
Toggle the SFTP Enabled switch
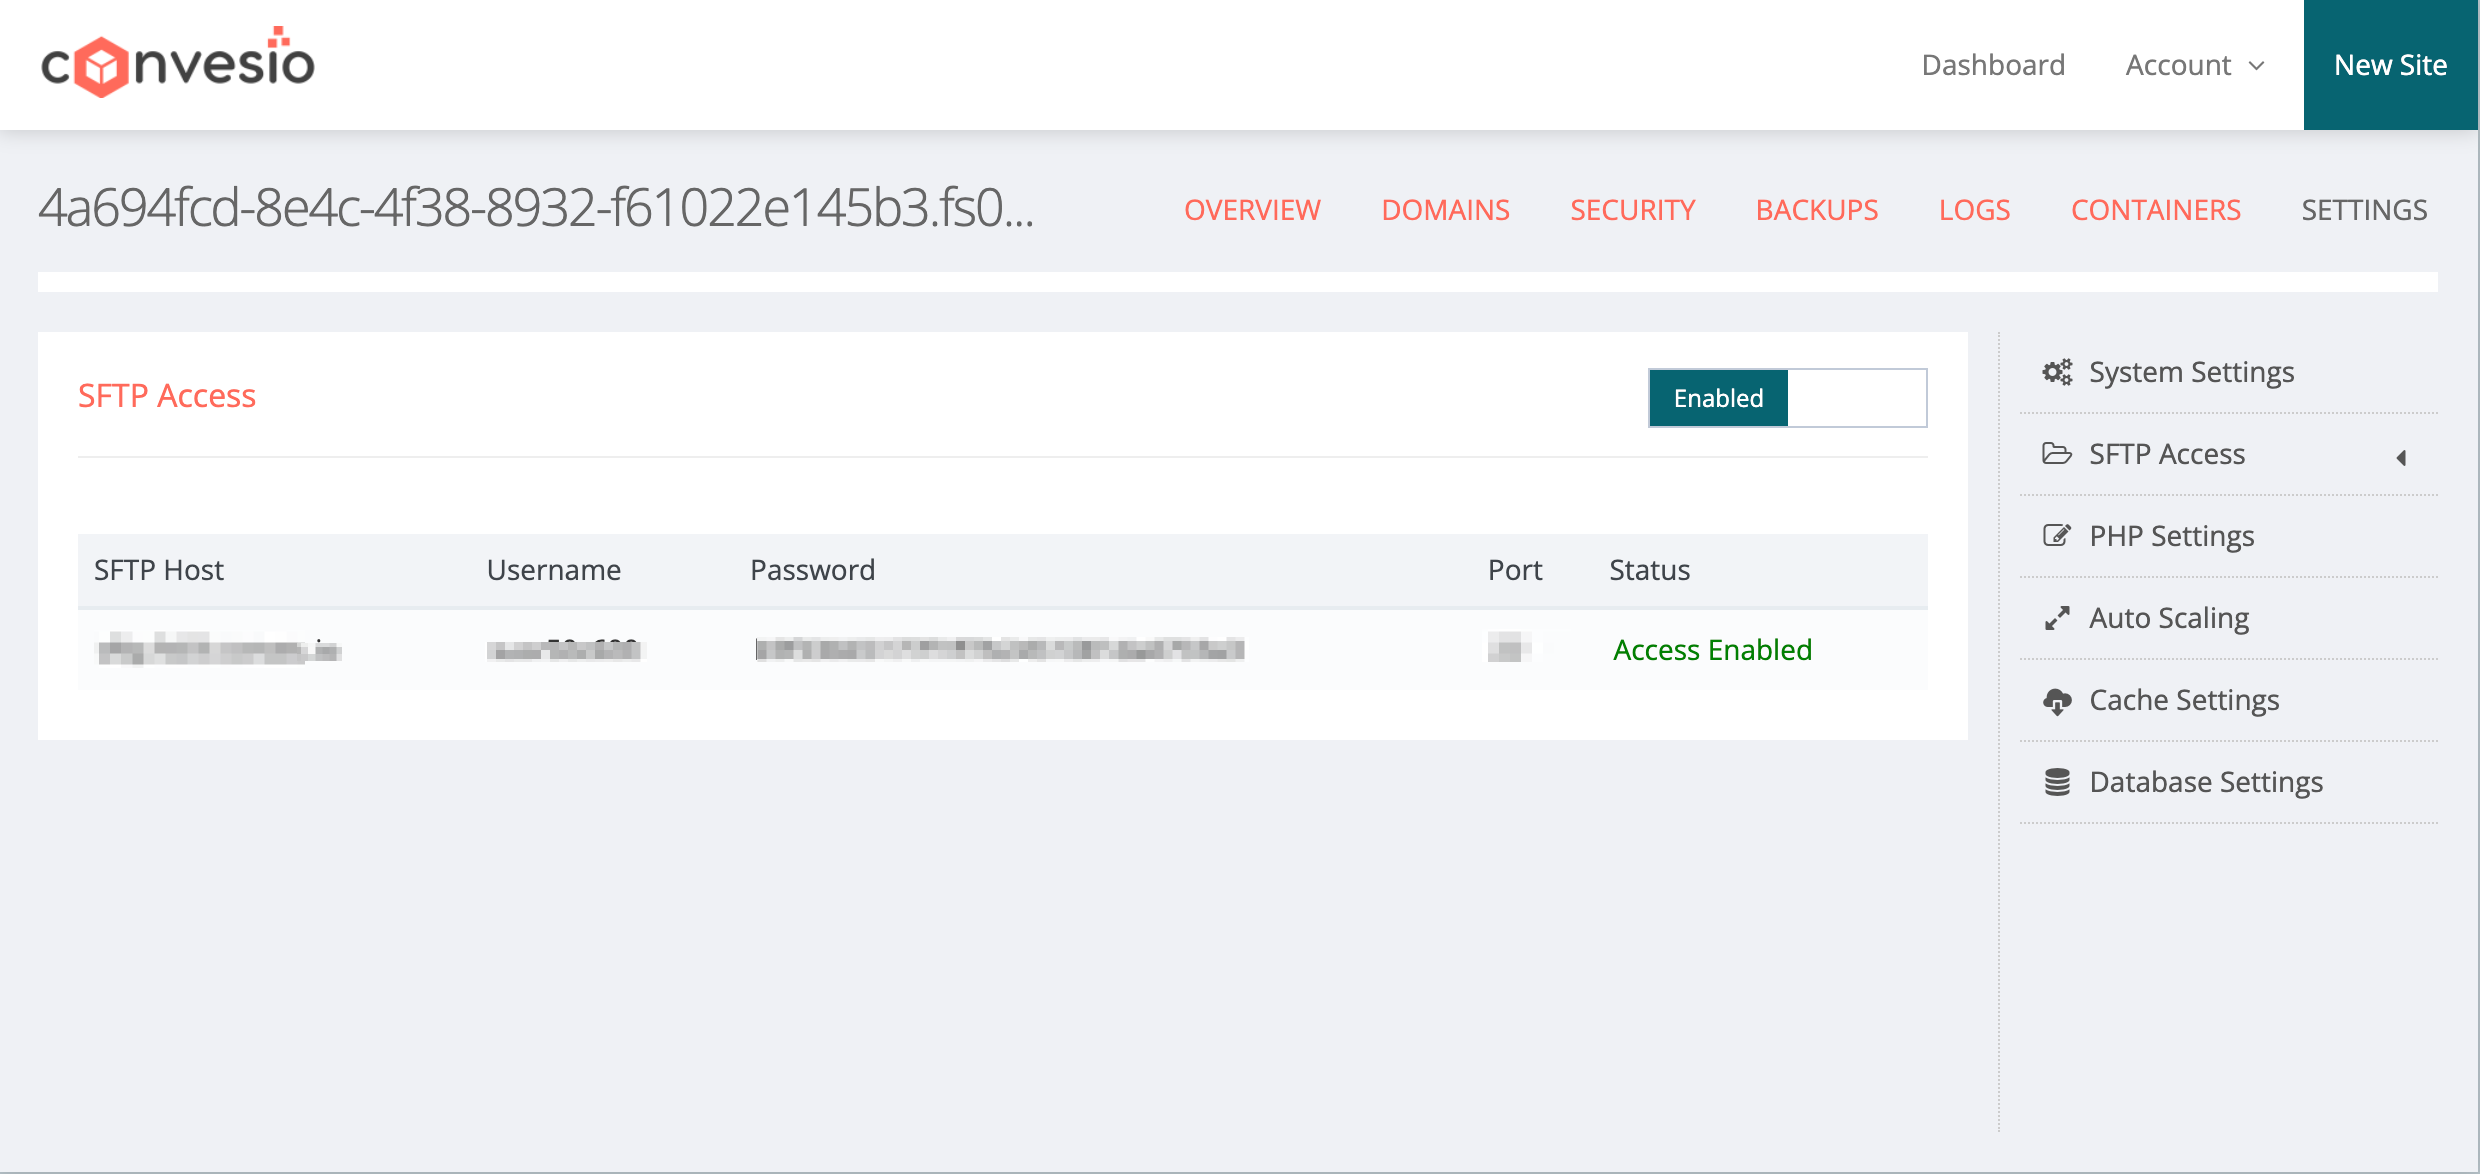point(1718,398)
